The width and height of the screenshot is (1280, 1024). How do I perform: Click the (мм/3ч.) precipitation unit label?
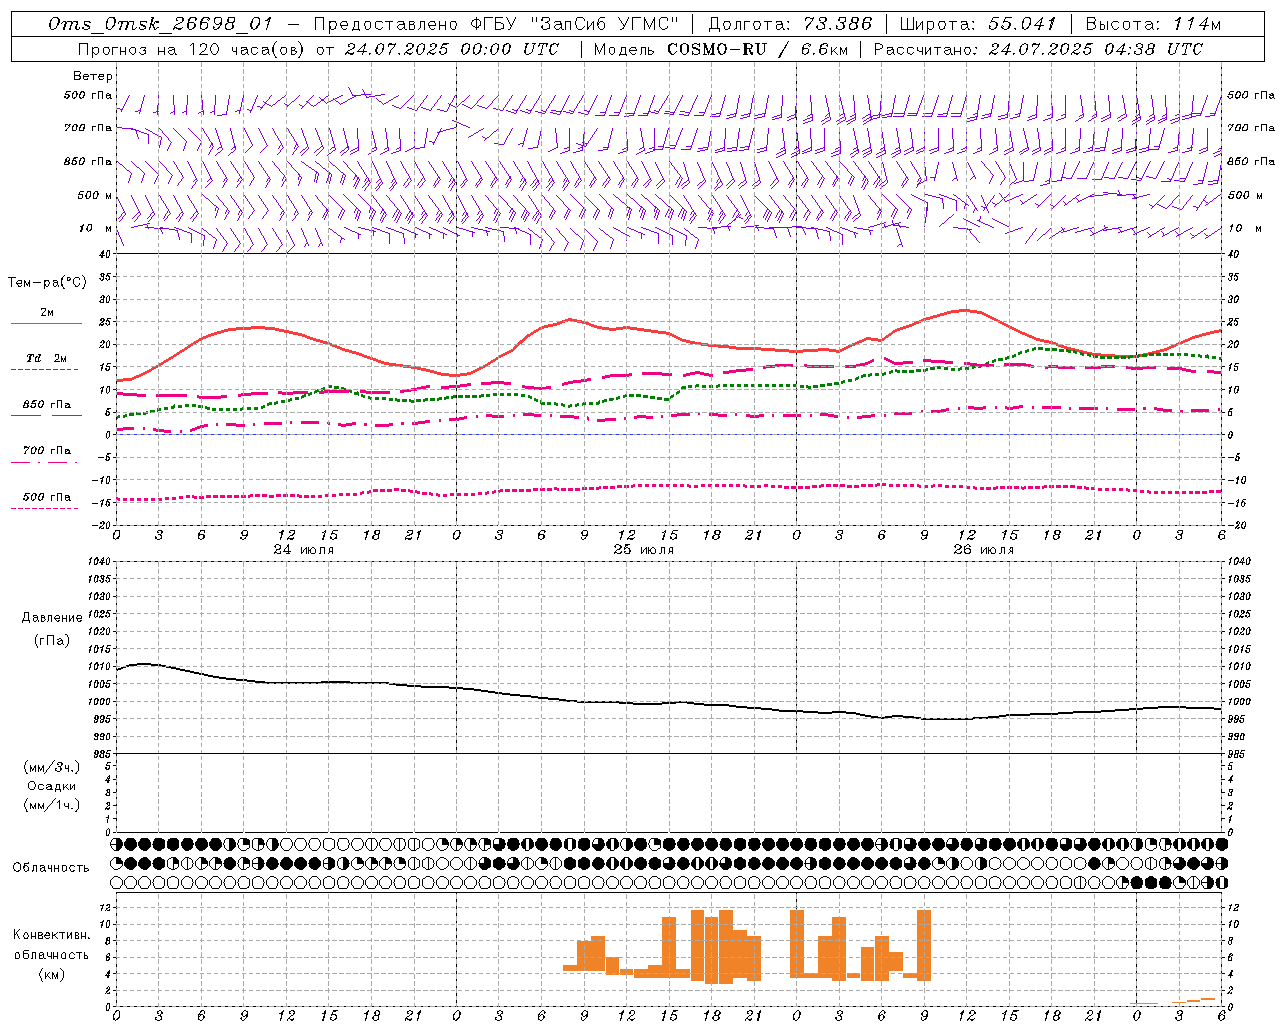pyautogui.click(x=51, y=767)
